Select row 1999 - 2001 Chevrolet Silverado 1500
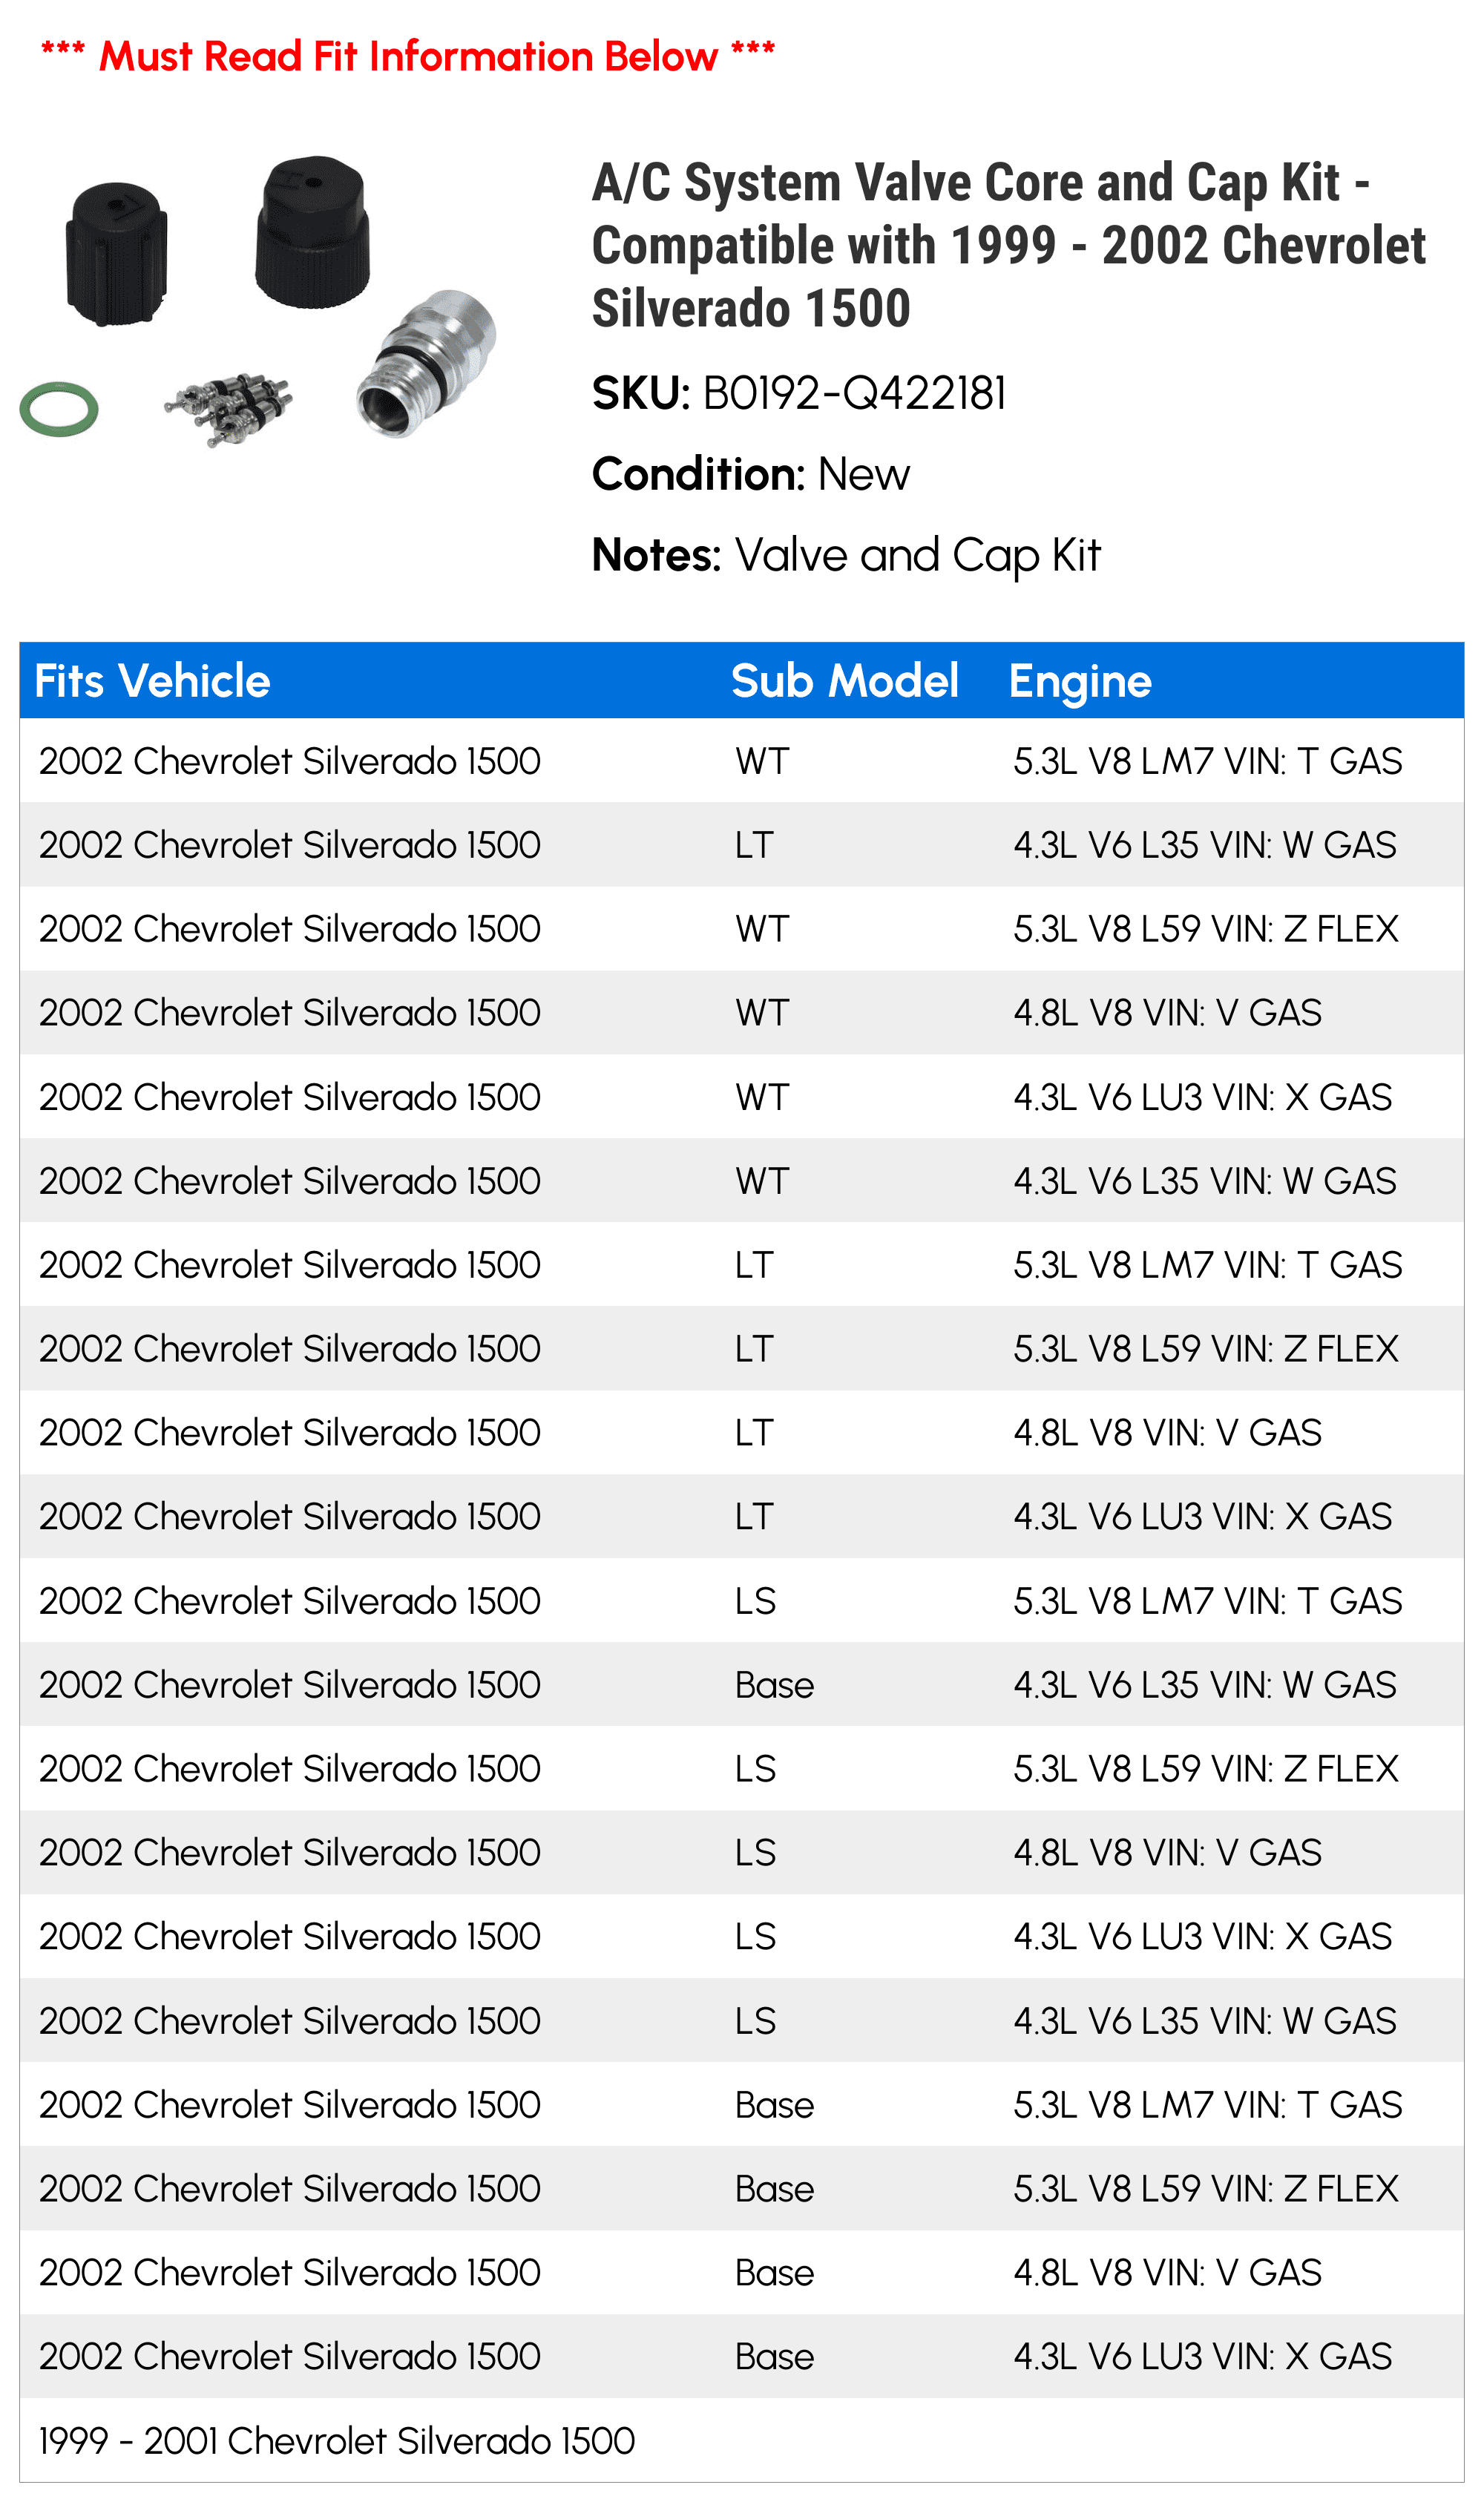 click(x=742, y=2441)
